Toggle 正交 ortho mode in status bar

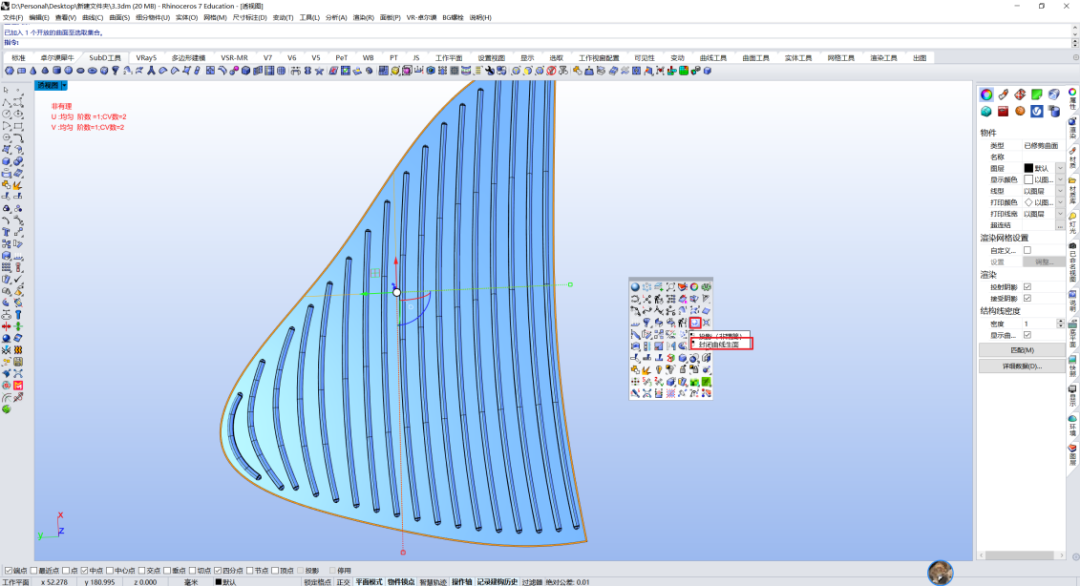(343, 582)
